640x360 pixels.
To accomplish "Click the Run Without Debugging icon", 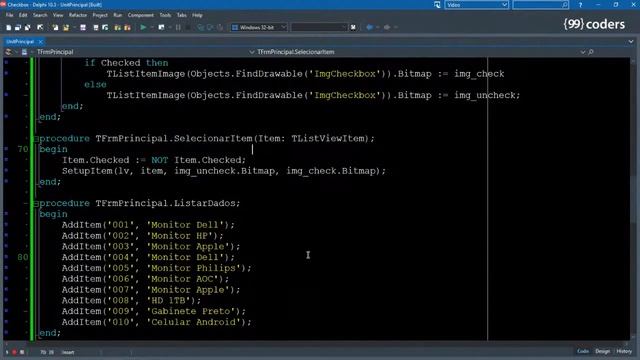I will [x=161, y=27].
